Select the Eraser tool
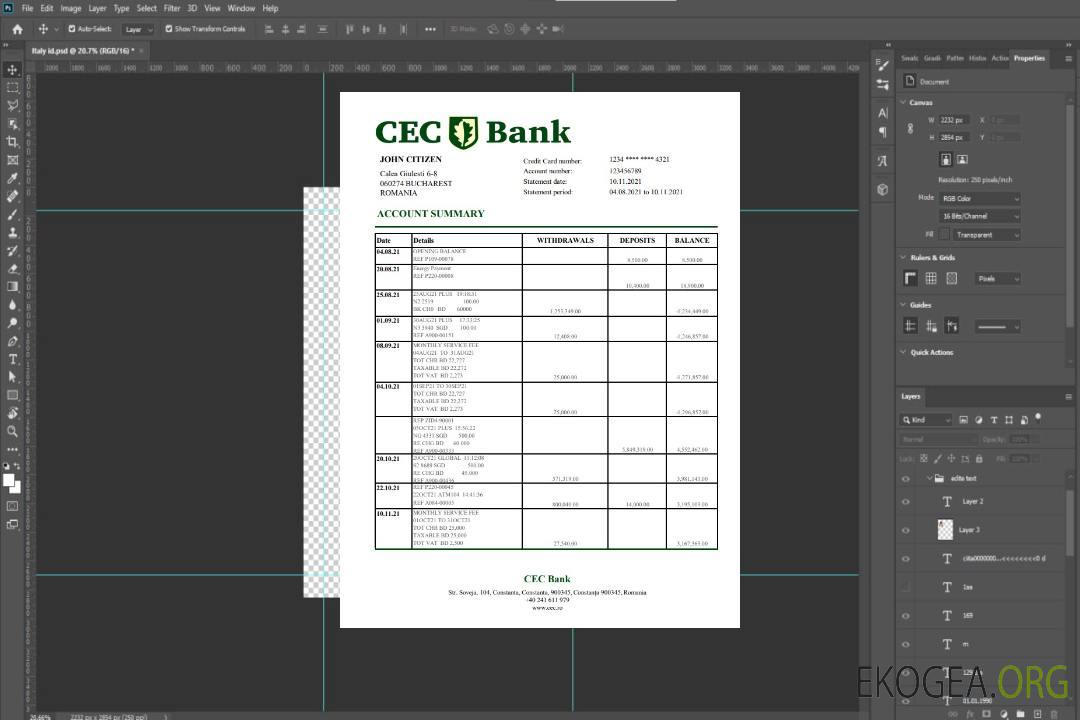The image size is (1080, 720). [x=12, y=269]
